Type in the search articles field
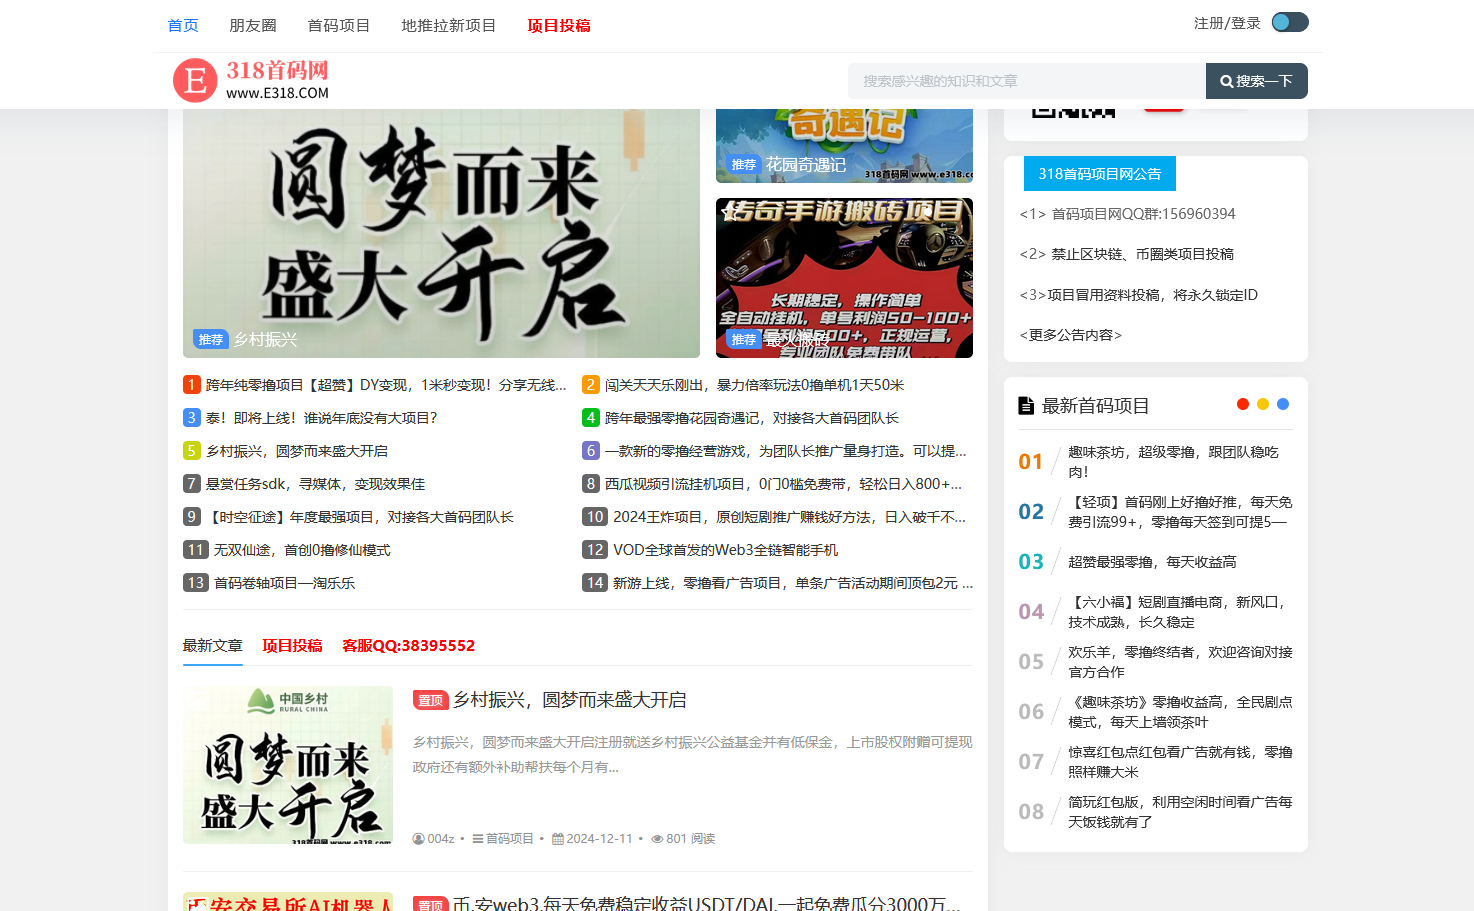 pyautogui.click(x=1026, y=81)
